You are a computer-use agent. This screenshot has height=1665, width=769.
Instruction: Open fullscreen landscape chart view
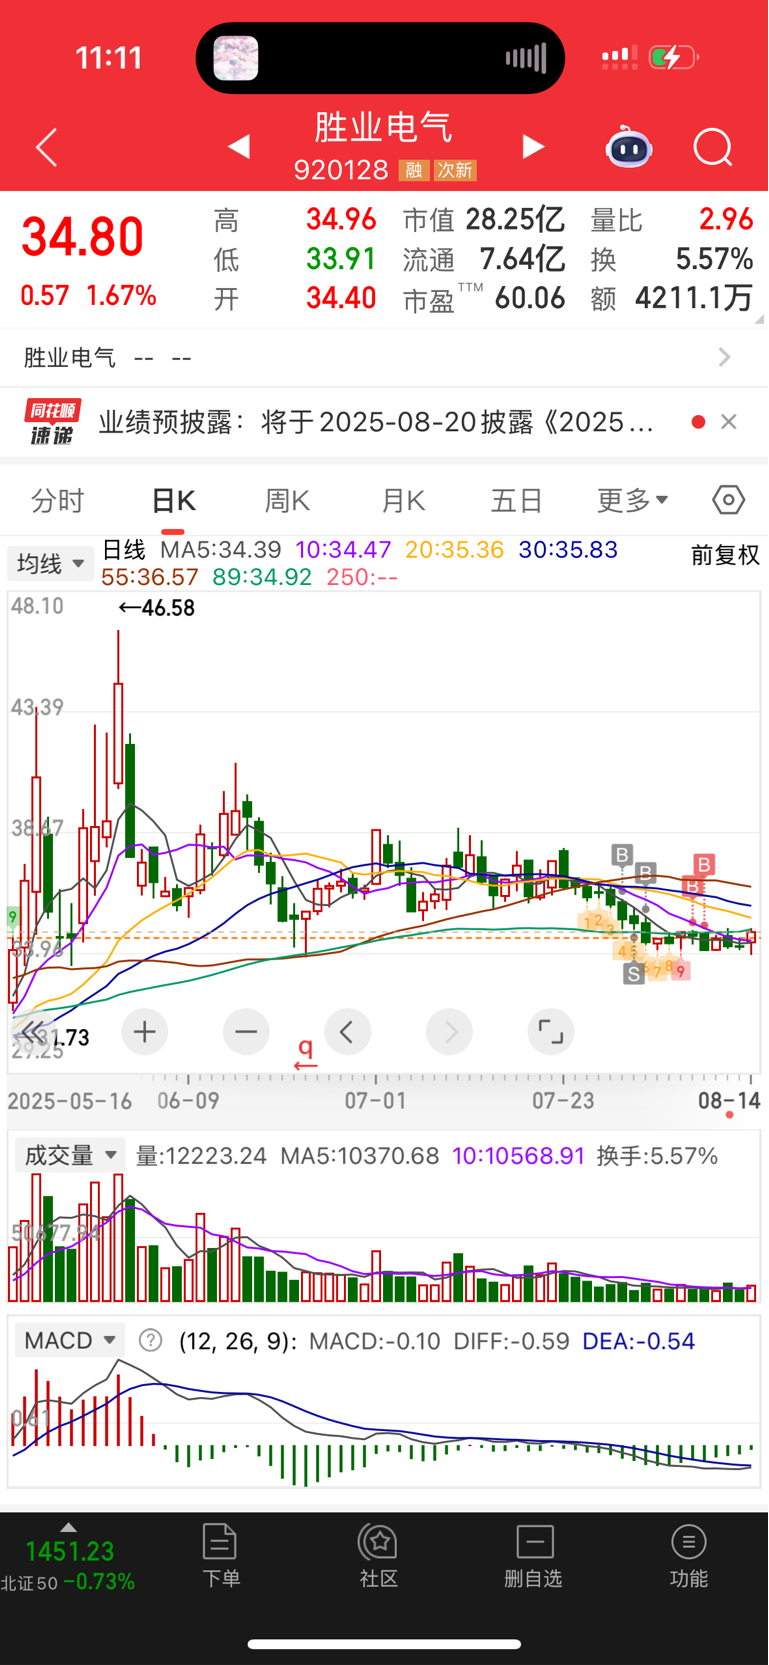point(551,1032)
